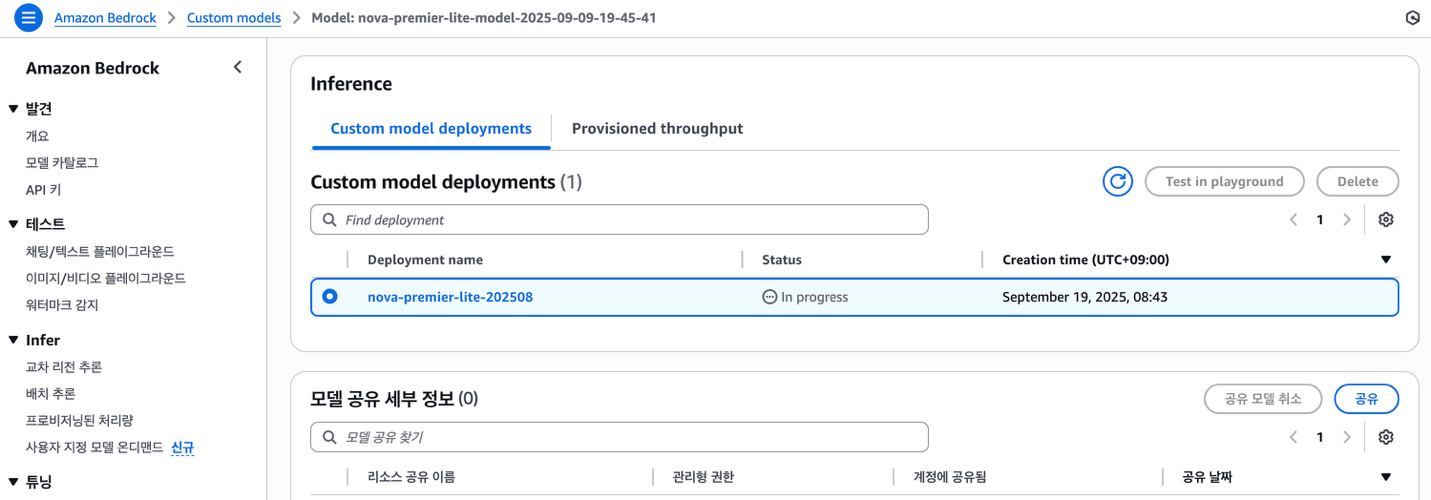
Task: Select Custom model deployments tab
Action: point(431,129)
